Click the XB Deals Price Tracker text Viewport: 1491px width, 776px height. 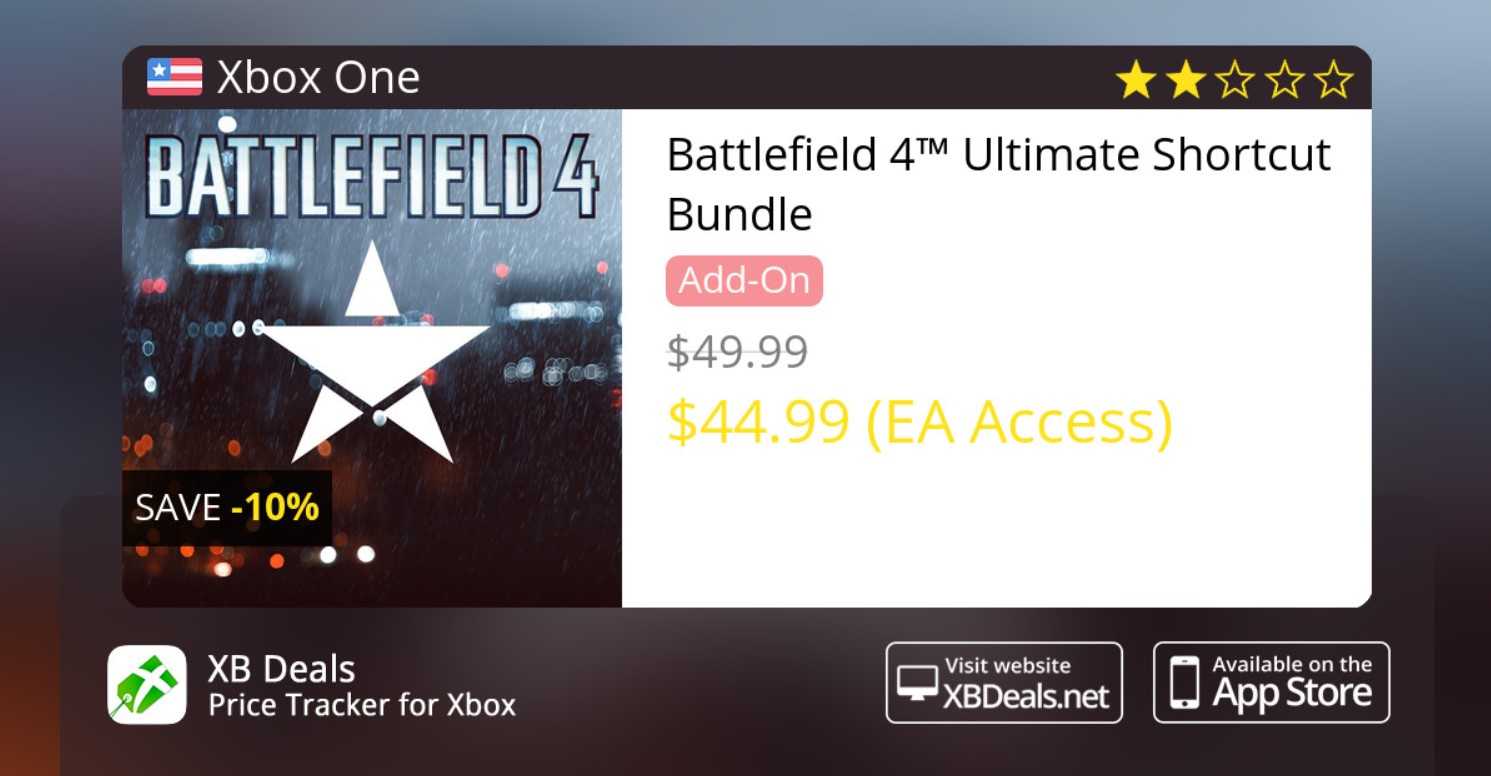[361, 686]
